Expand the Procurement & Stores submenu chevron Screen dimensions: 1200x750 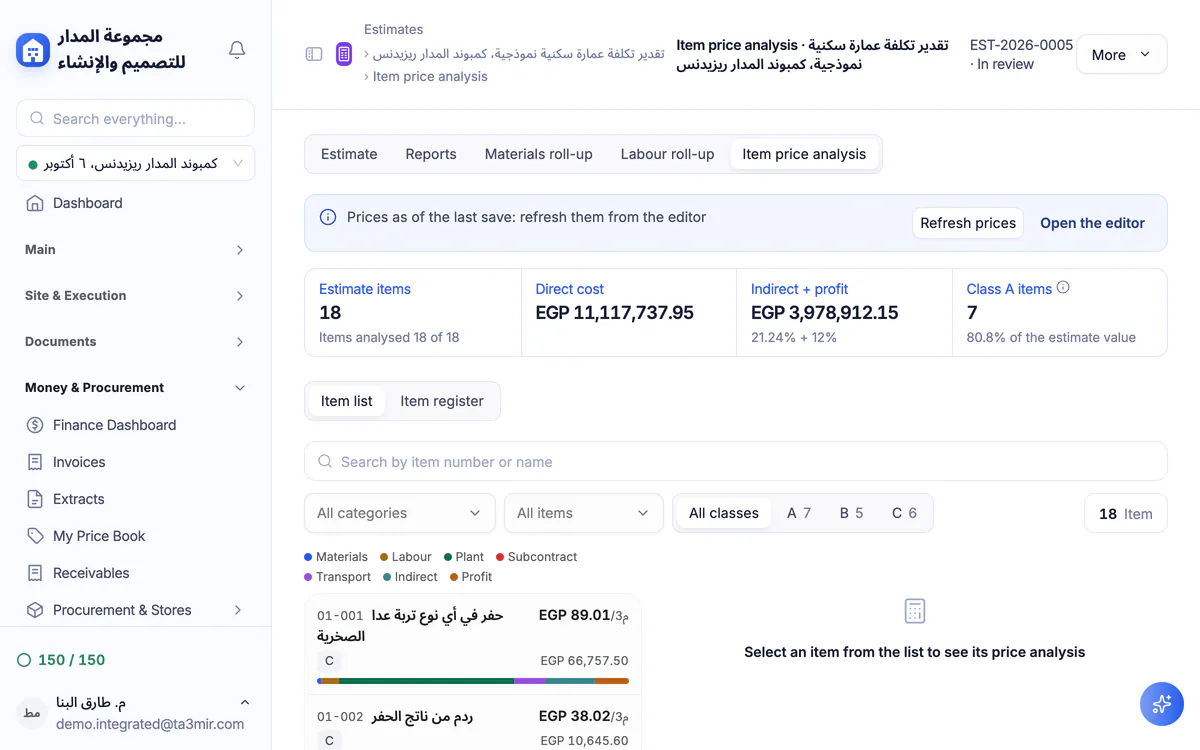[x=238, y=610]
